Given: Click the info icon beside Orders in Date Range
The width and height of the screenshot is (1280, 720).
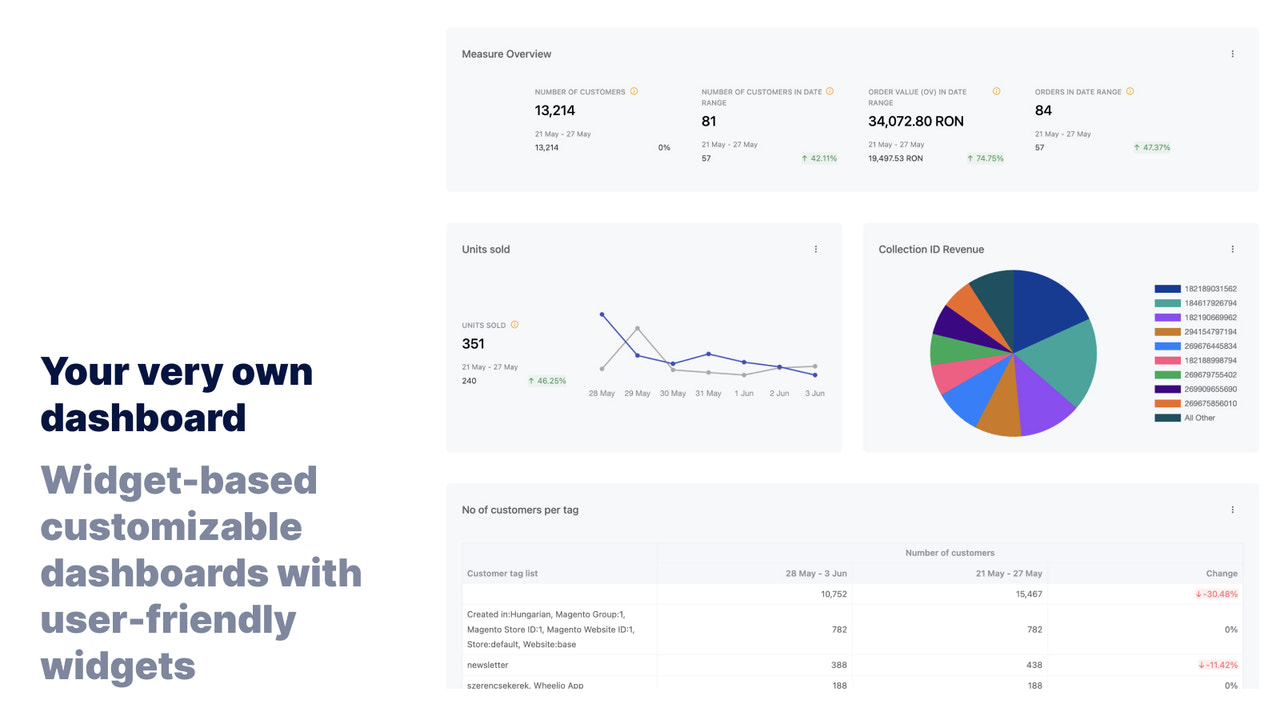Looking at the screenshot, I should coord(1129,91).
